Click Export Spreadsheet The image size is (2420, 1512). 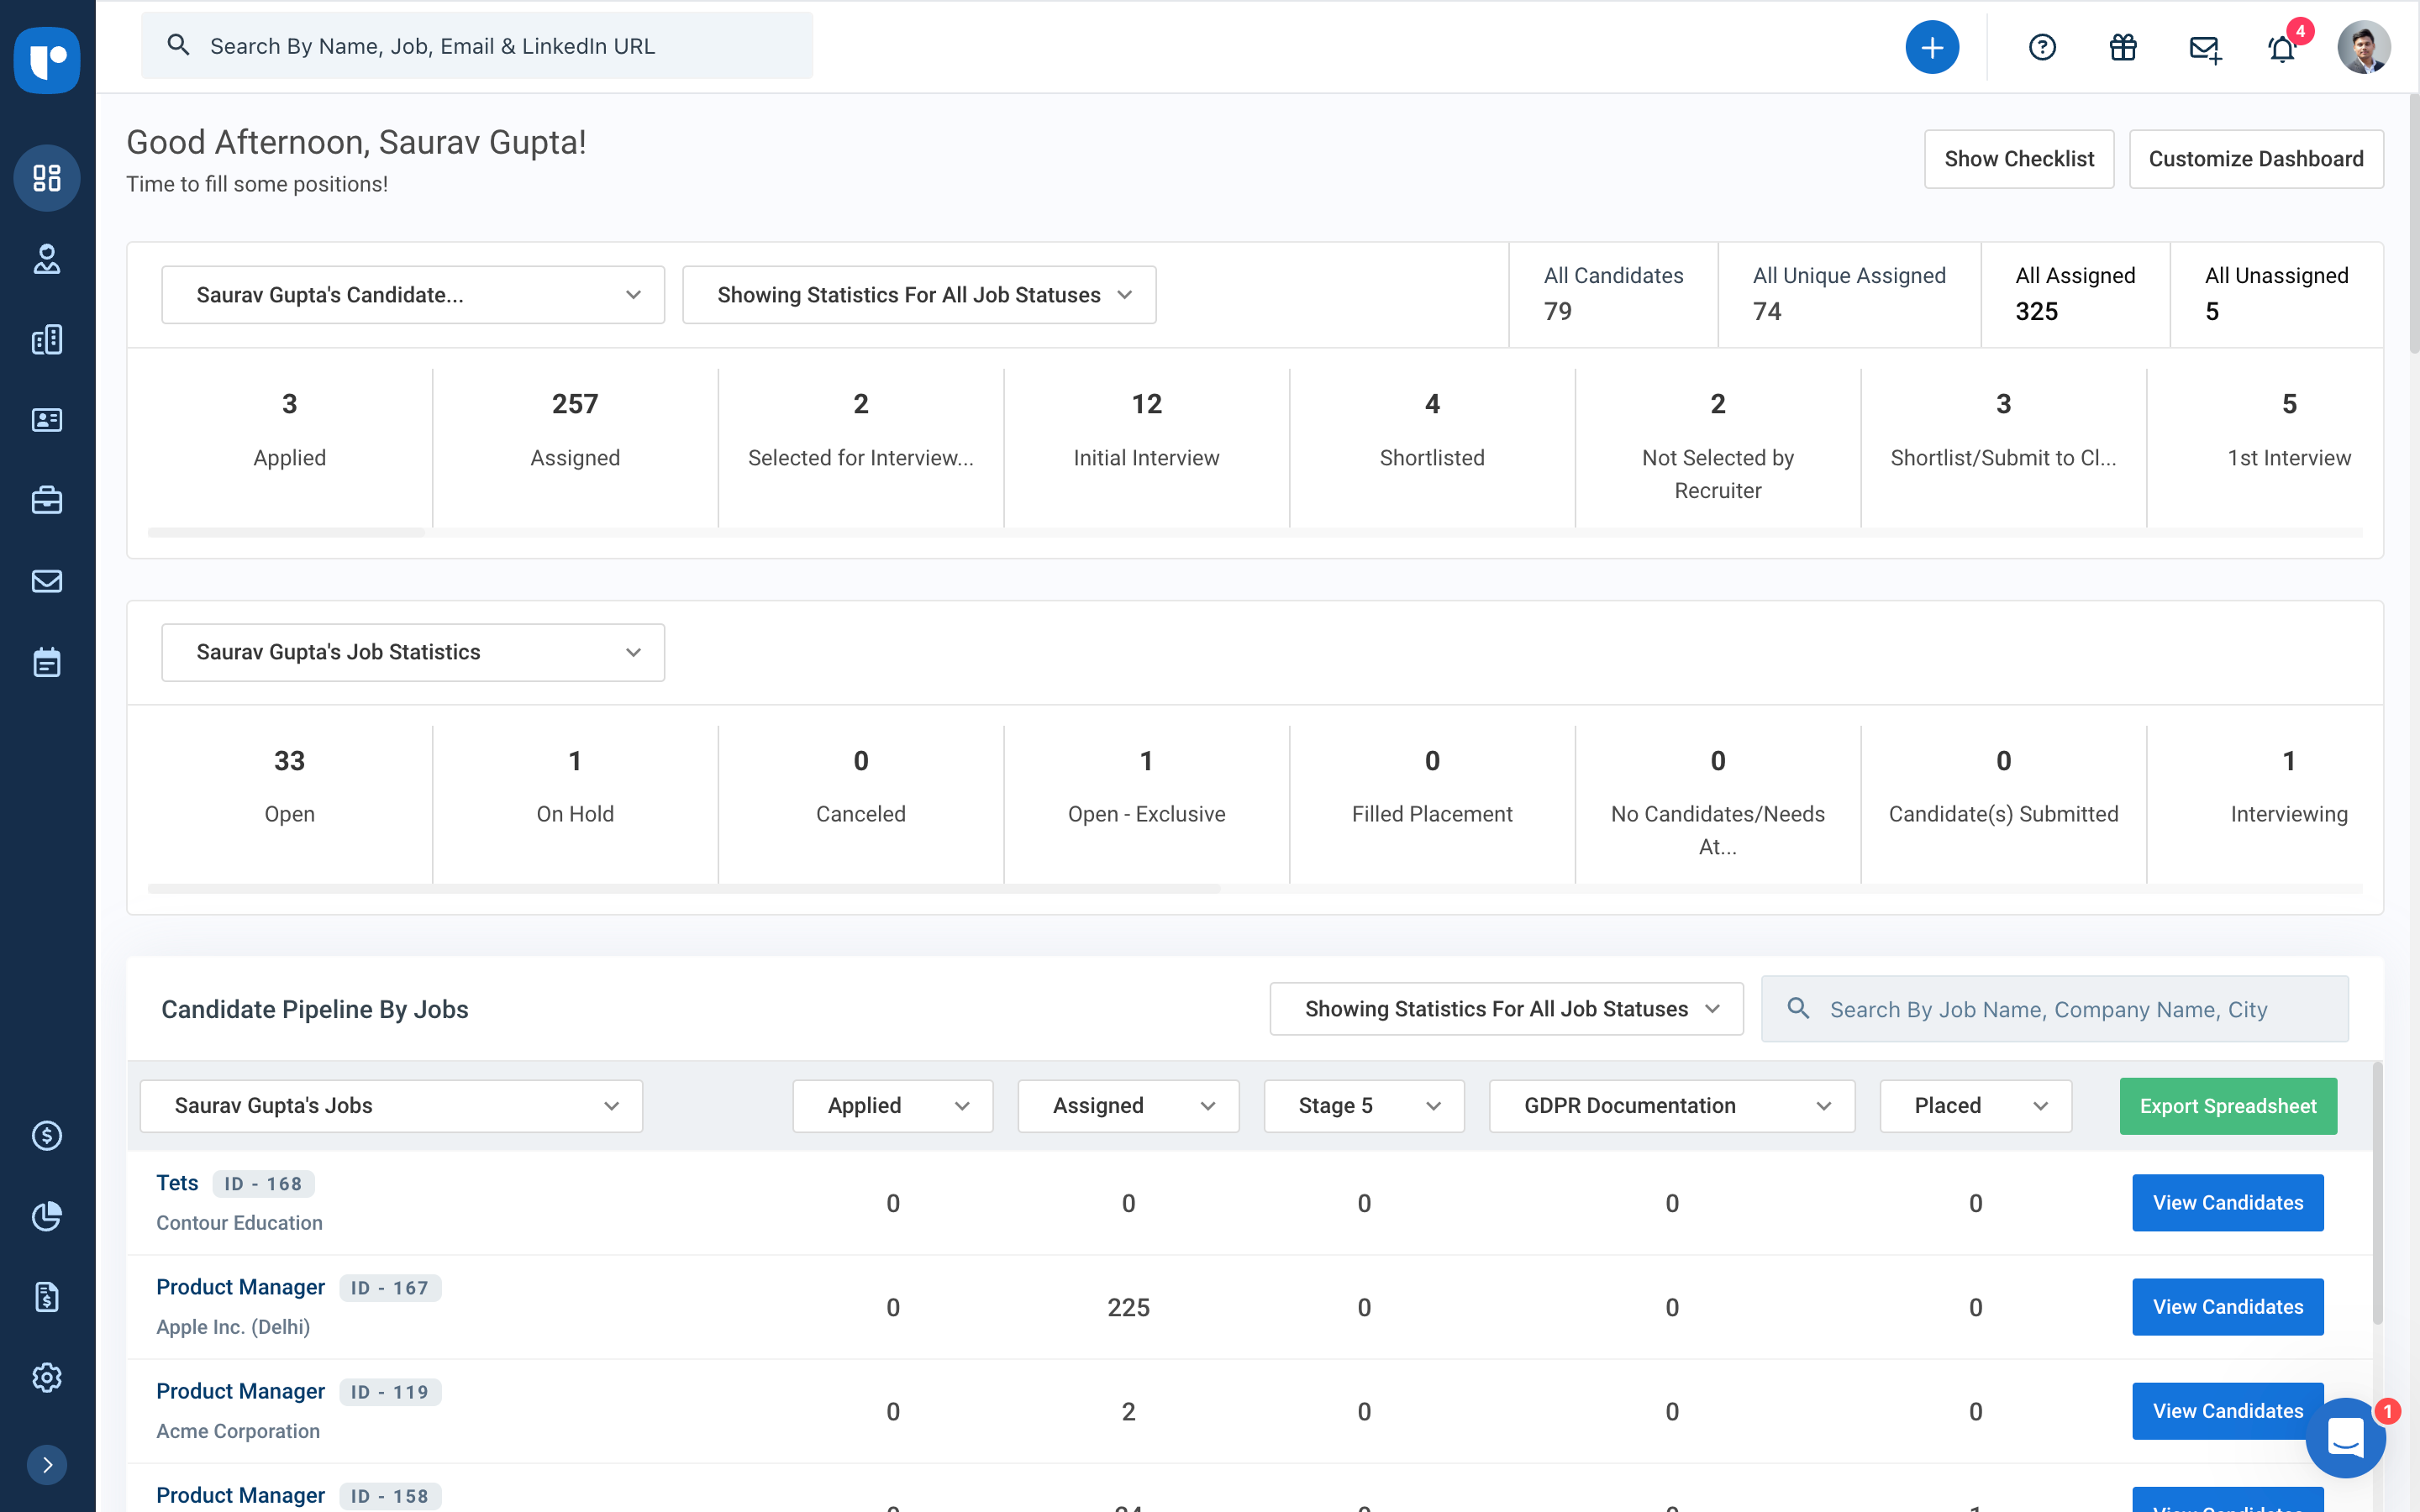point(2227,1106)
